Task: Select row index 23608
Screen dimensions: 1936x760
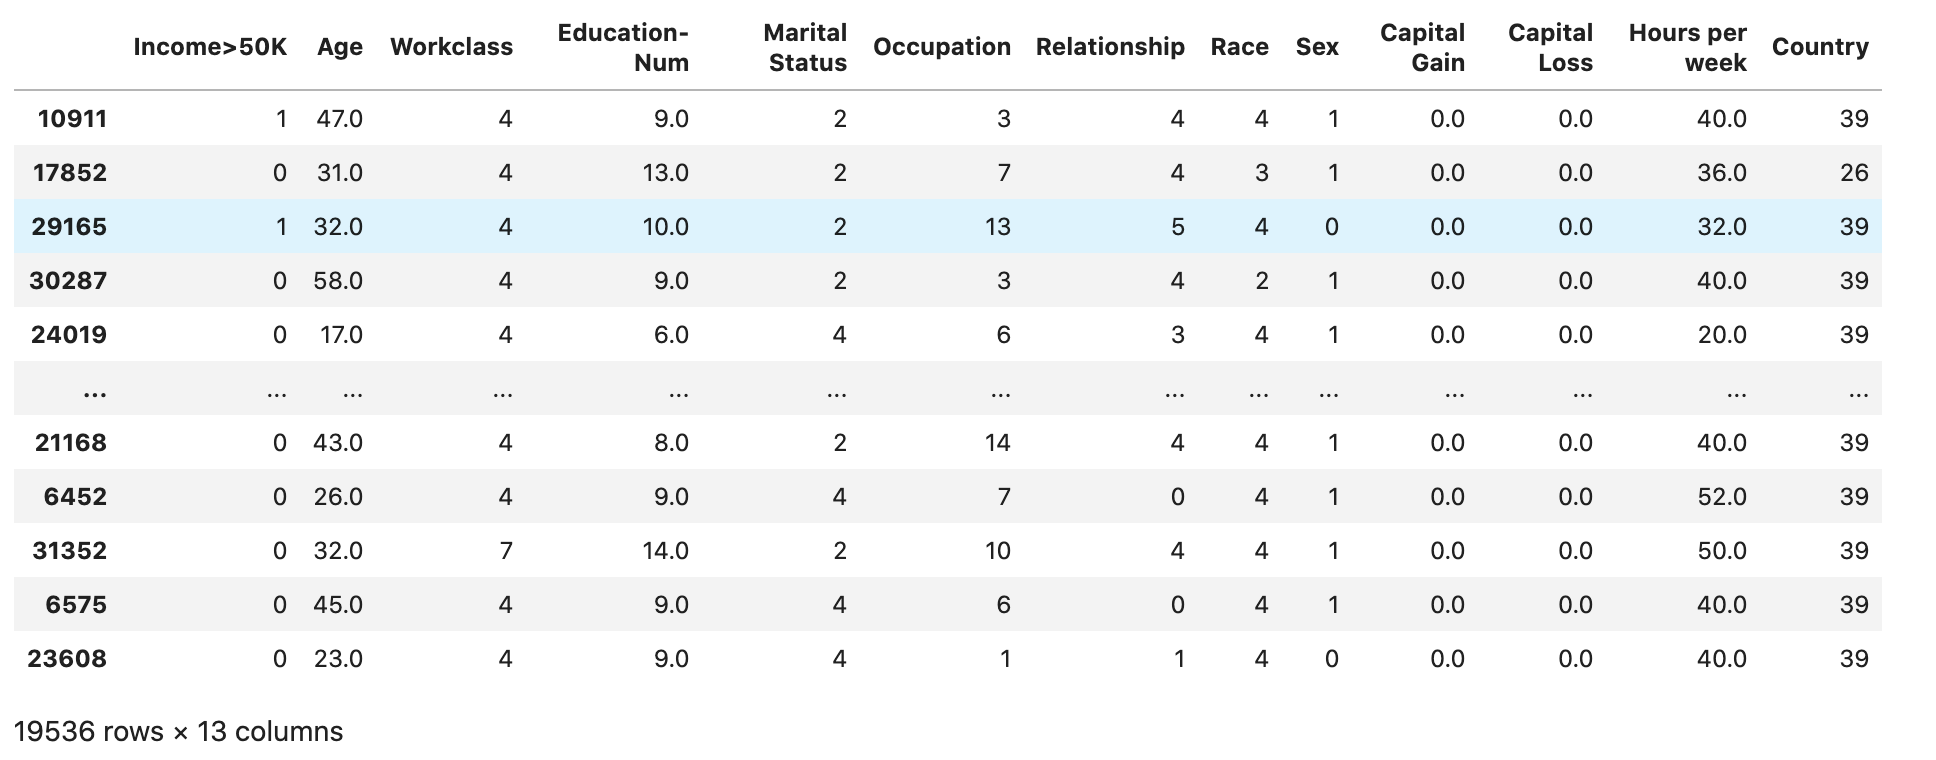Action: (x=69, y=659)
